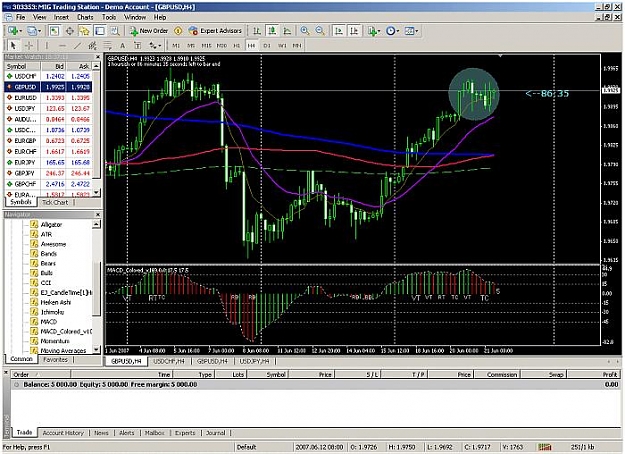Open the File menu

click(x=20, y=17)
